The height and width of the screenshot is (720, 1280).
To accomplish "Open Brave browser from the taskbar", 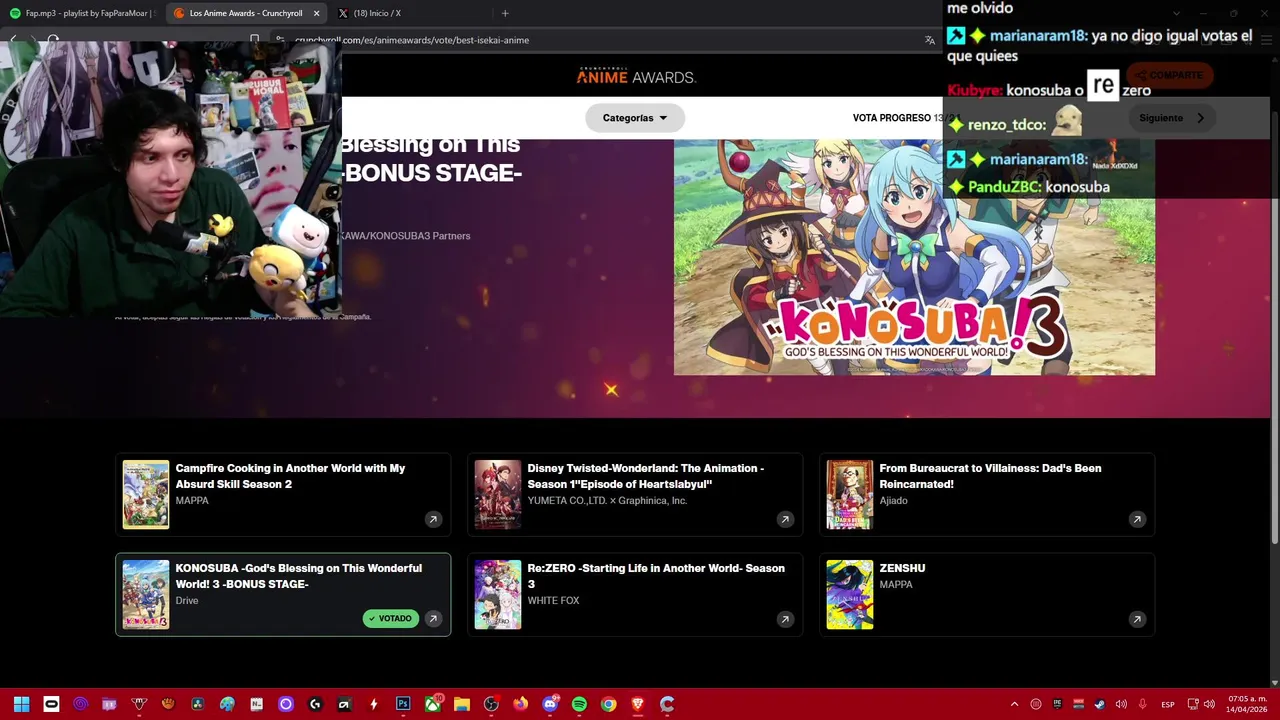I will click(x=637, y=704).
